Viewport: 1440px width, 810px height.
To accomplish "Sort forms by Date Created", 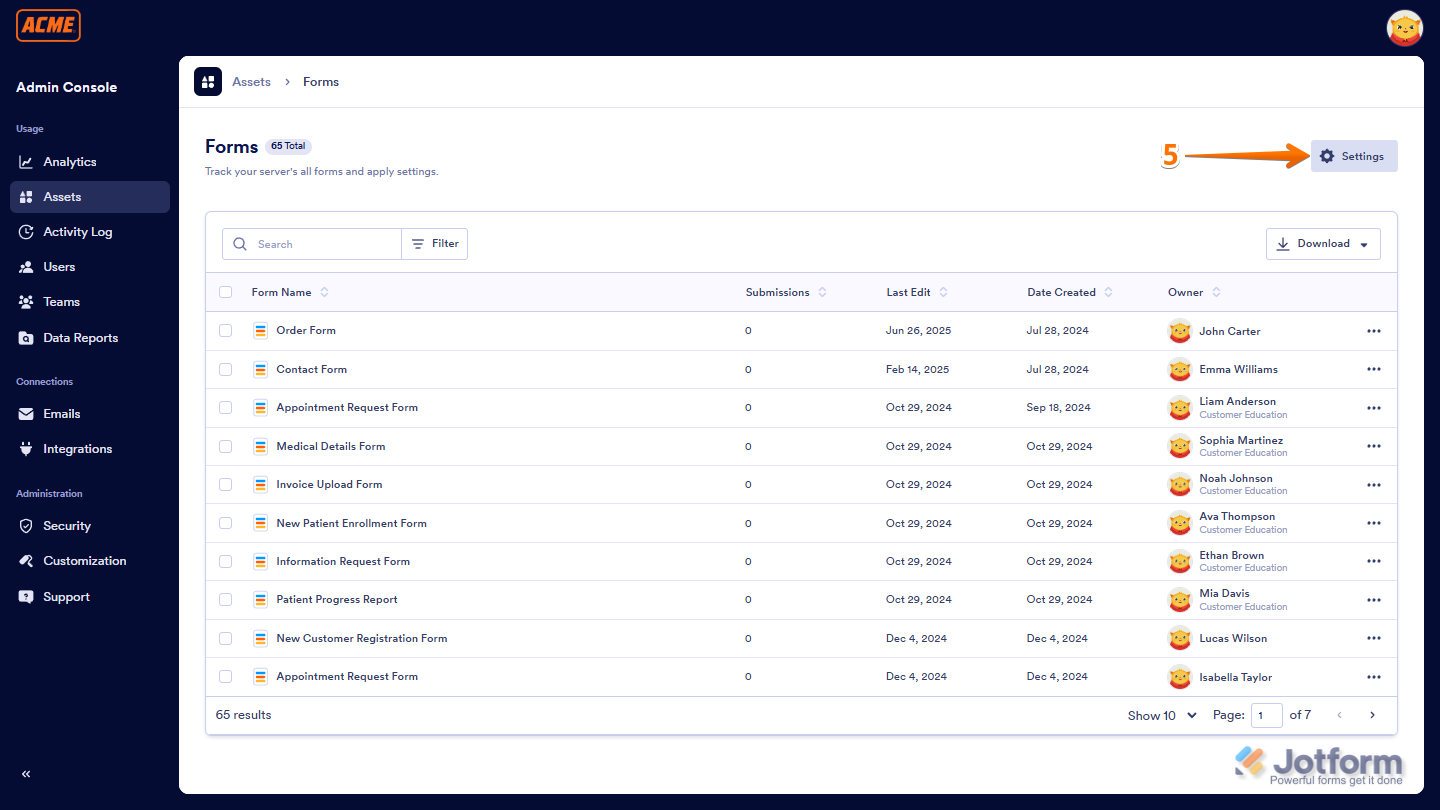I will (1063, 291).
